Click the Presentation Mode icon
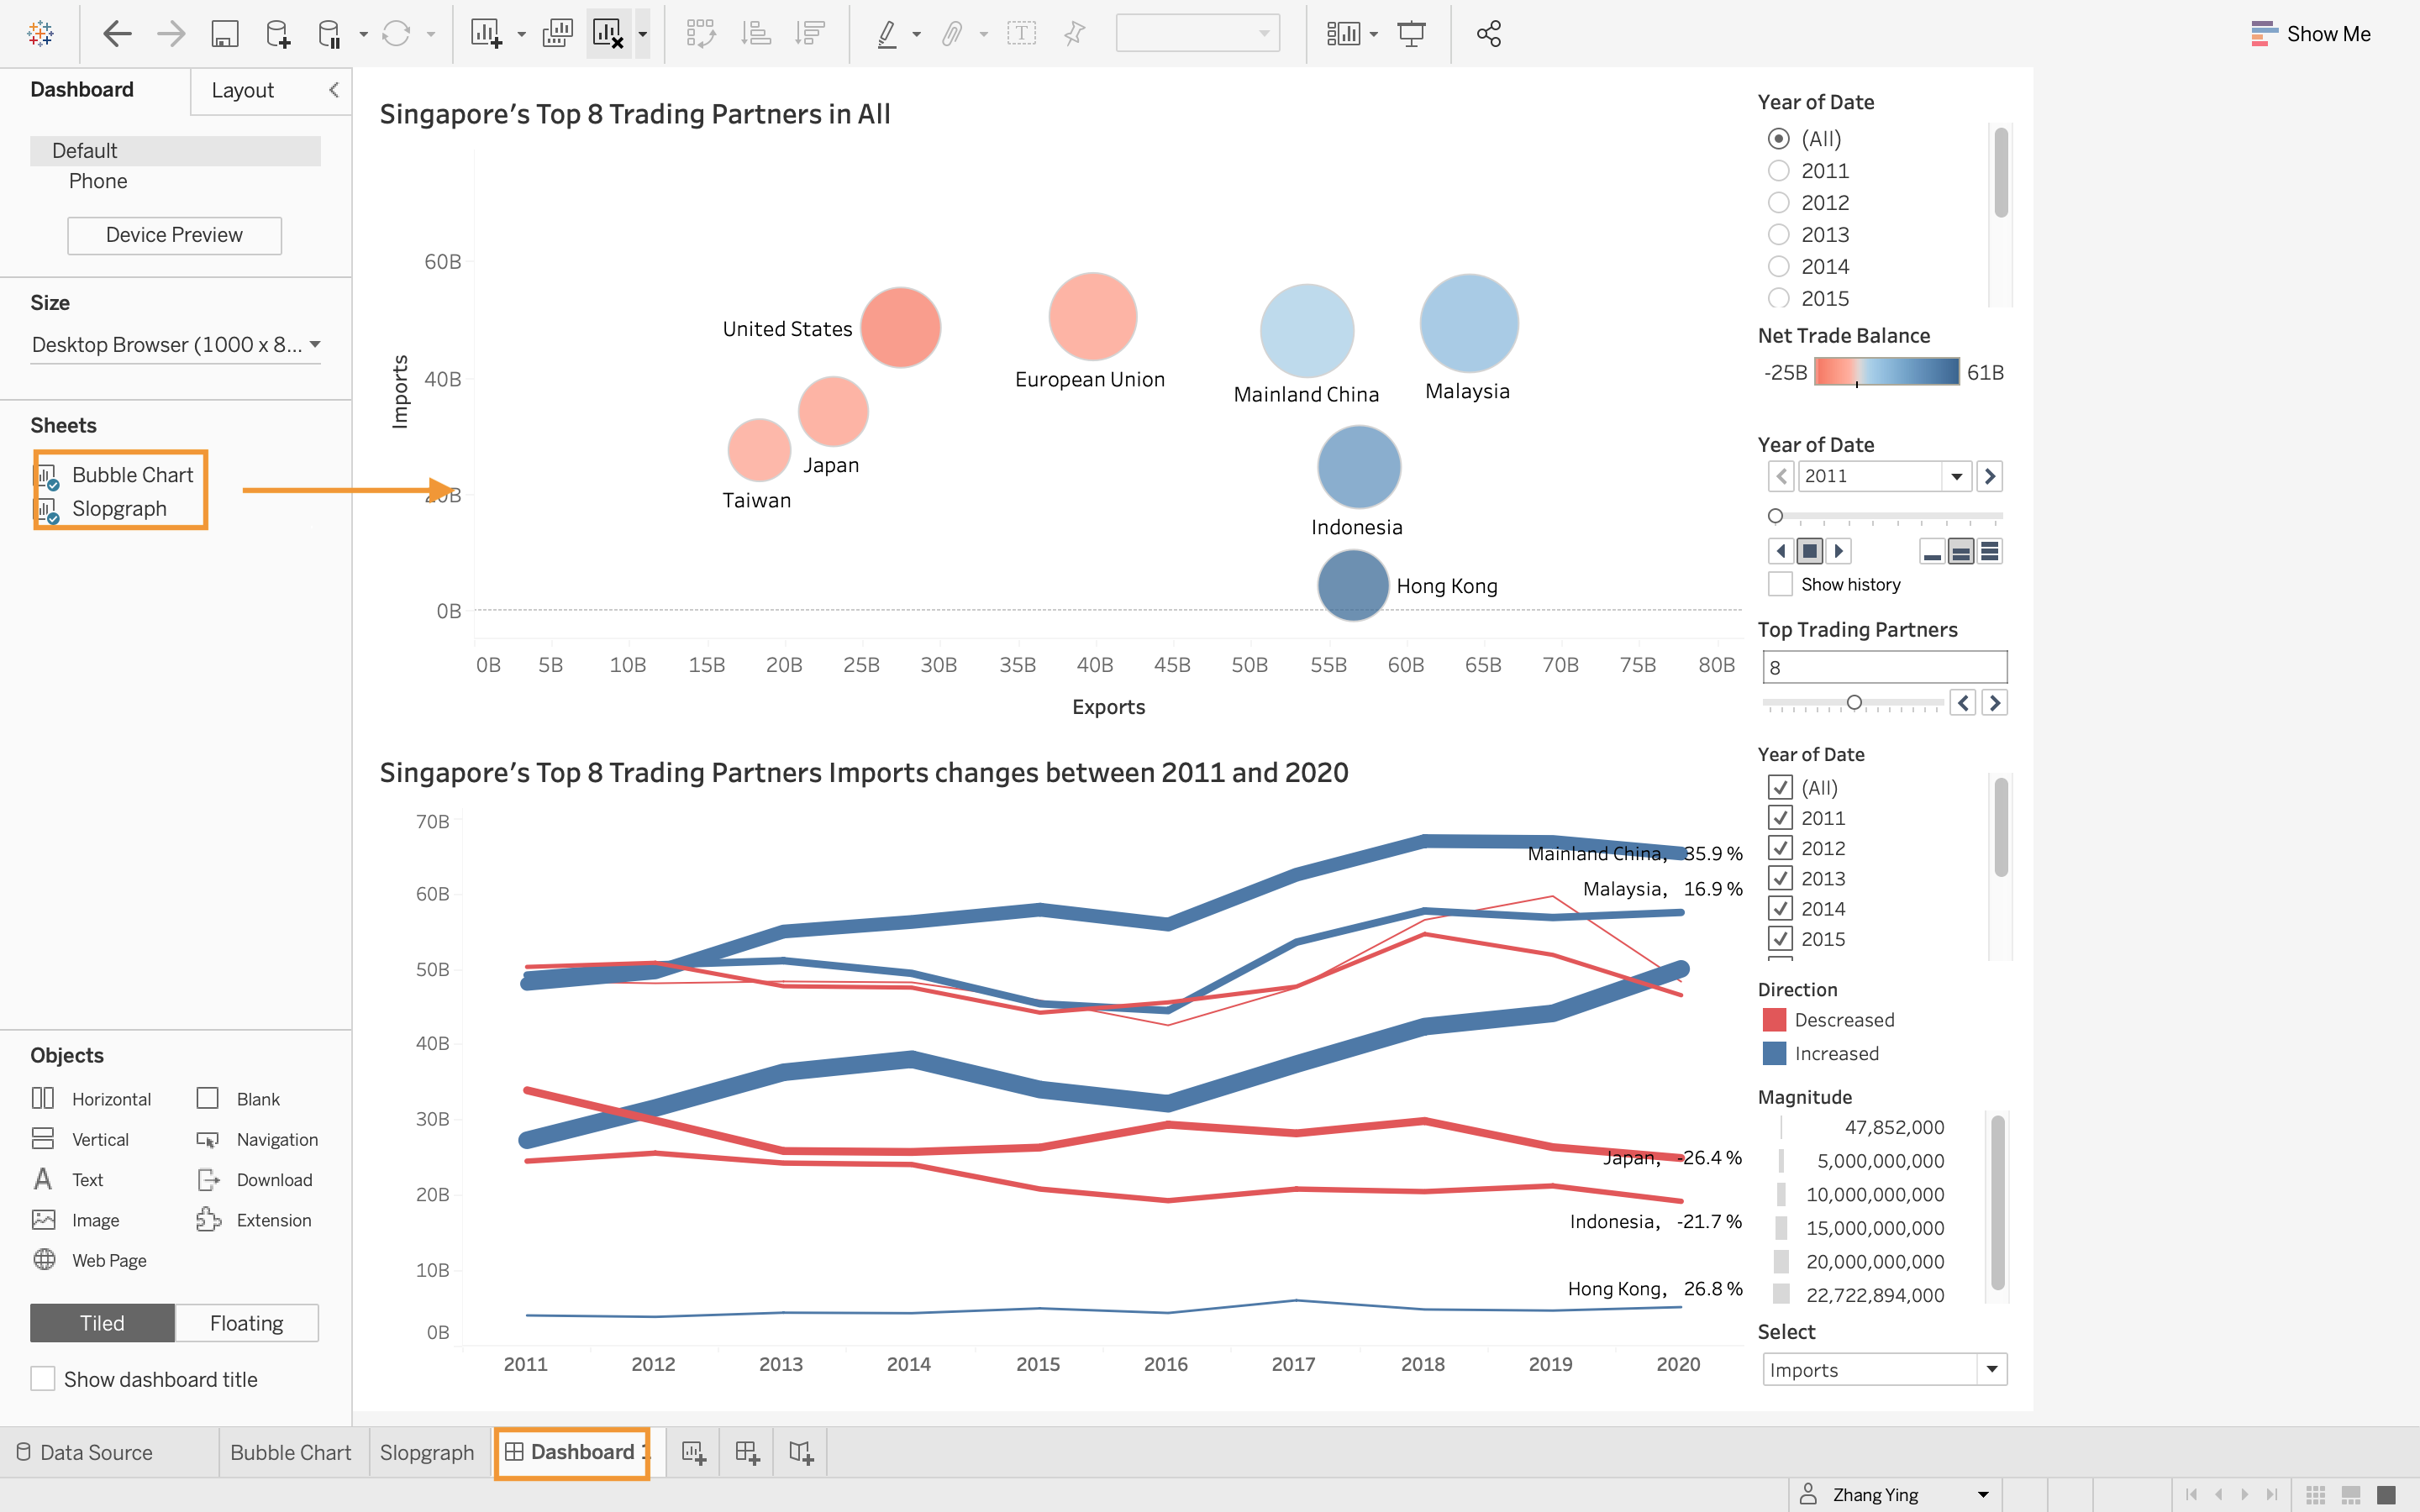This screenshot has height=1512, width=2420. pyautogui.click(x=1411, y=34)
